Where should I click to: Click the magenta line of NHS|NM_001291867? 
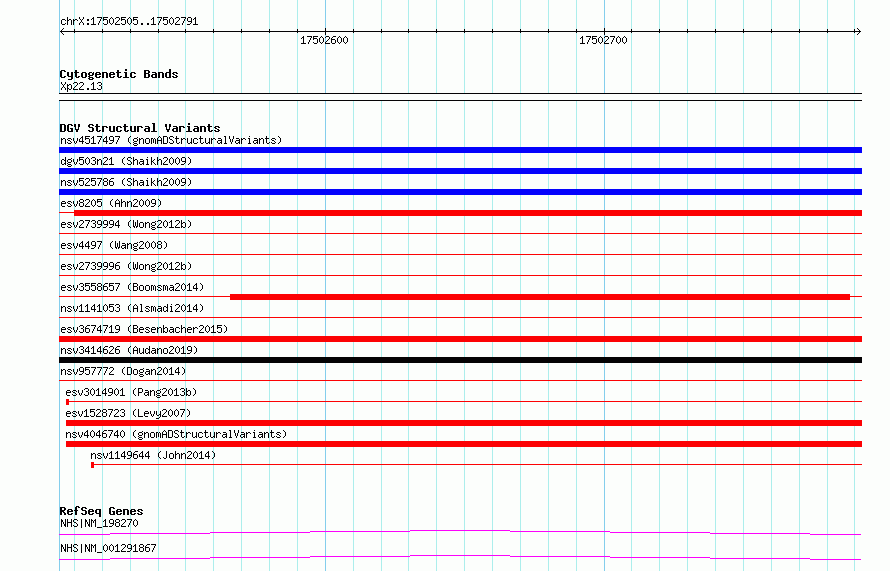[x=460, y=557]
